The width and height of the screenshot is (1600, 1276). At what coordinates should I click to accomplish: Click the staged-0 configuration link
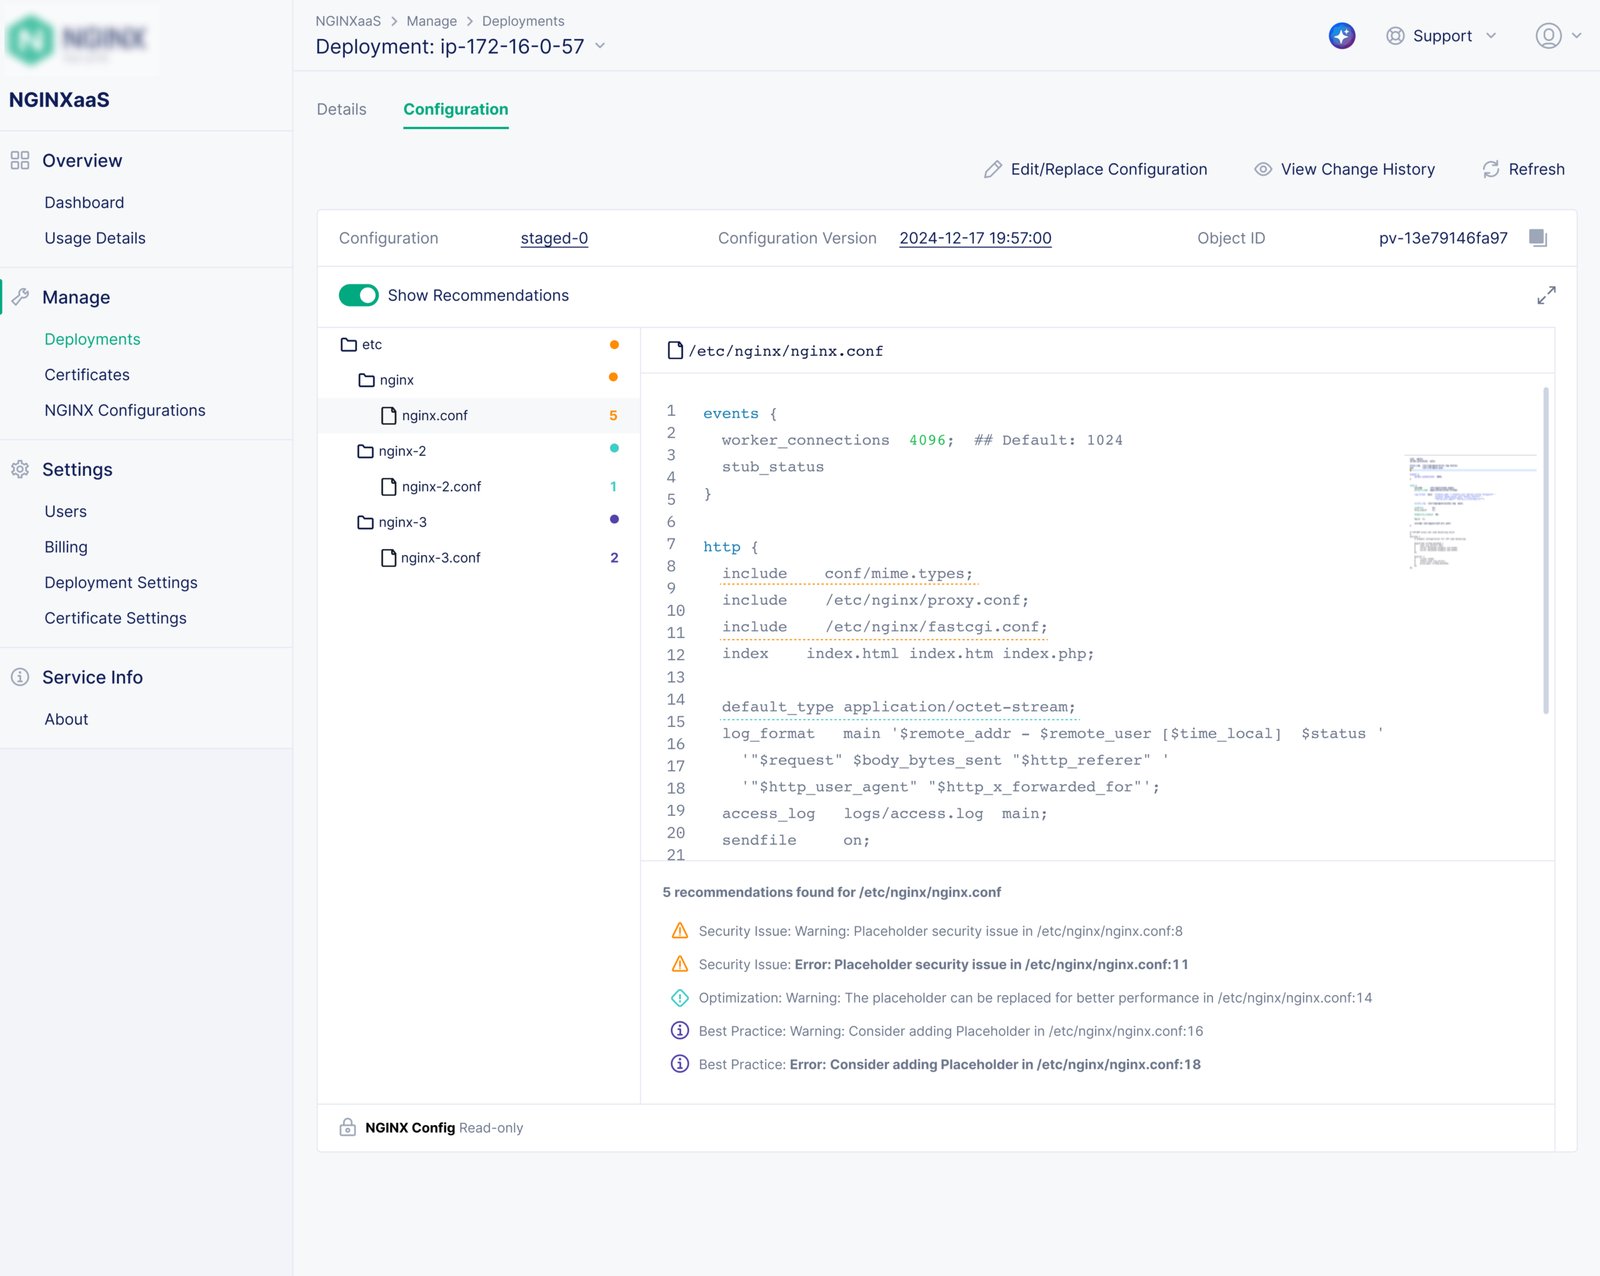pyautogui.click(x=554, y=238)
